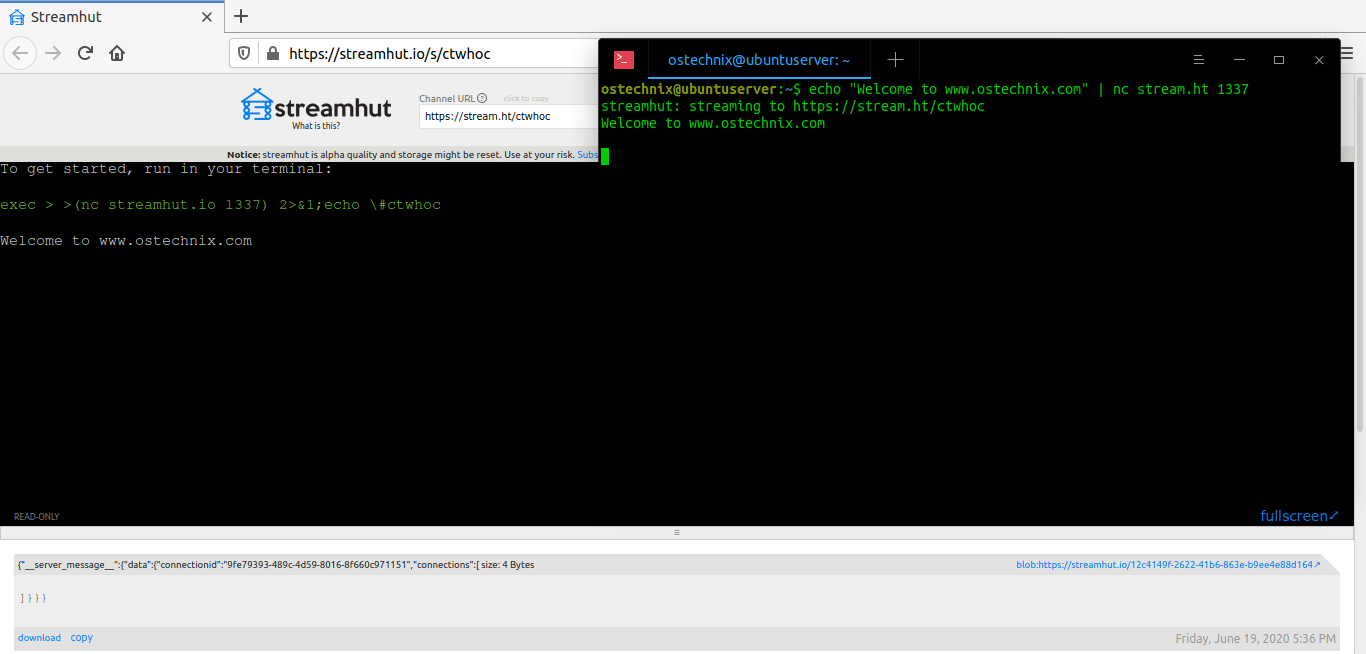Close the terminal window
Viewport: 1366px width, 654px height.
tap(1319, 60)
